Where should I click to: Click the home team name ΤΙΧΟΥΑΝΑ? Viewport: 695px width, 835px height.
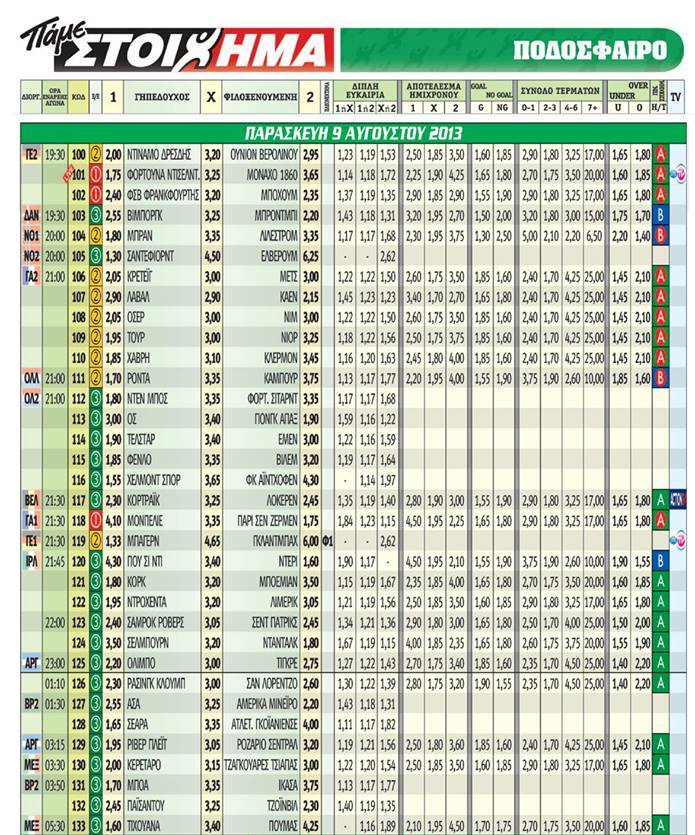click(x=143, y=826)
